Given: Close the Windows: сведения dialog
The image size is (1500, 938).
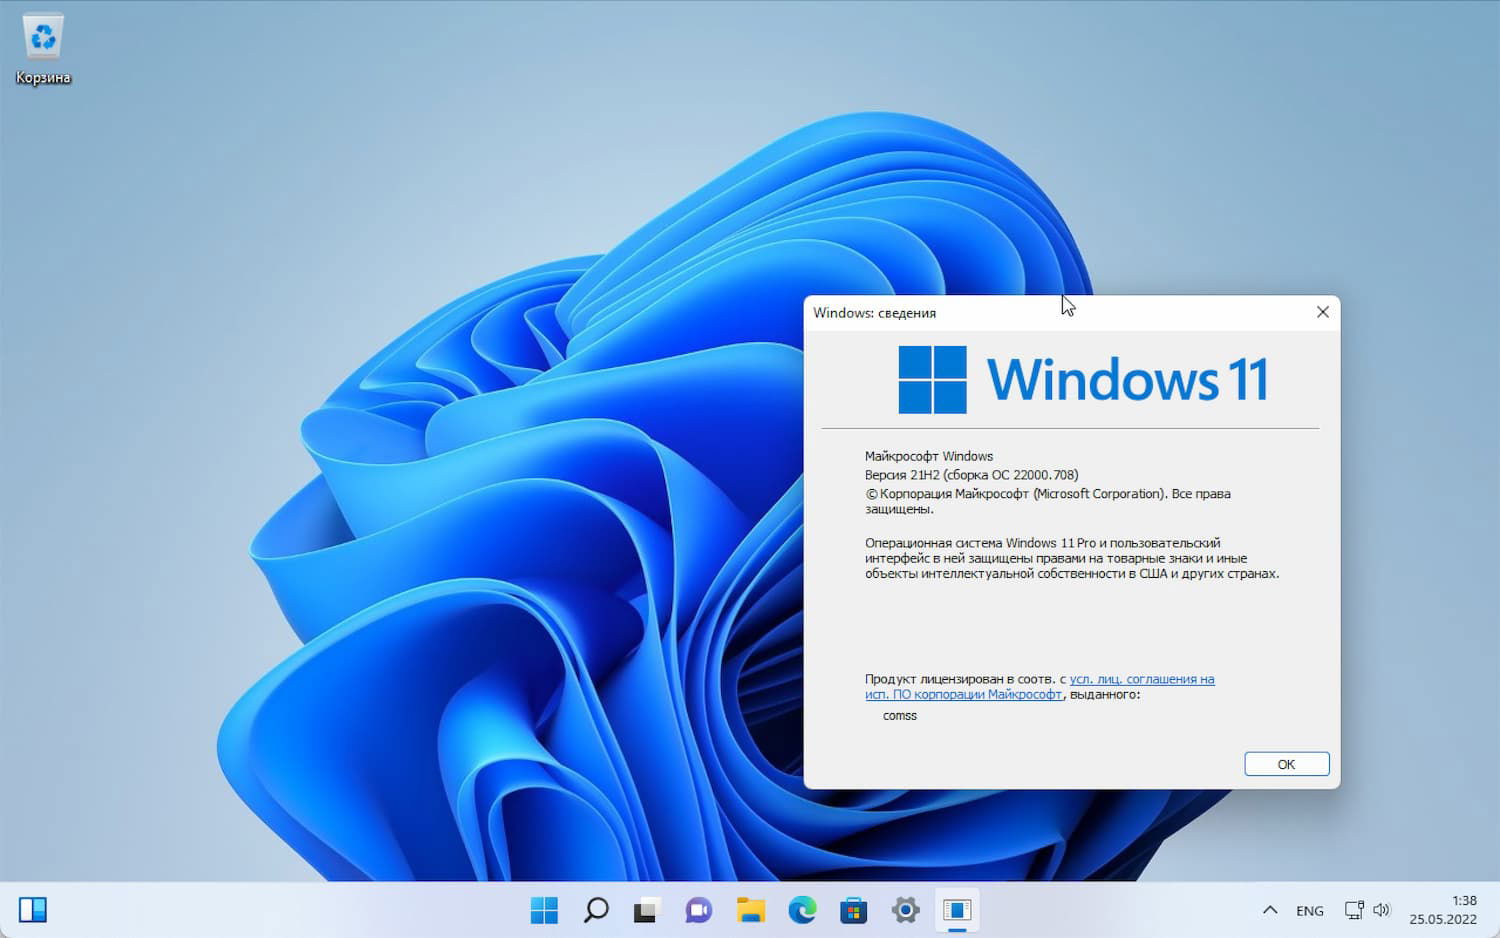Looking at the screenshot, I should tap(1322, 311).
